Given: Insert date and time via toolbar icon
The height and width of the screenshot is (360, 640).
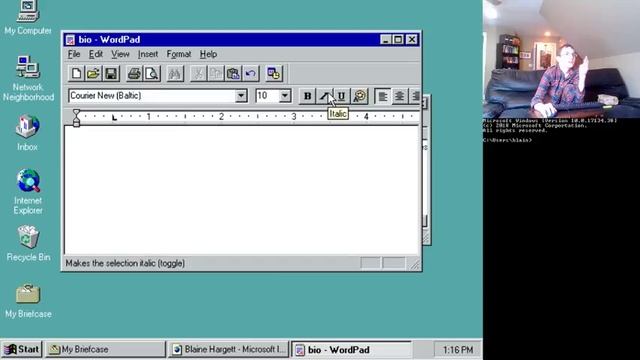Looking at the screenshot, I should point(274,74).
